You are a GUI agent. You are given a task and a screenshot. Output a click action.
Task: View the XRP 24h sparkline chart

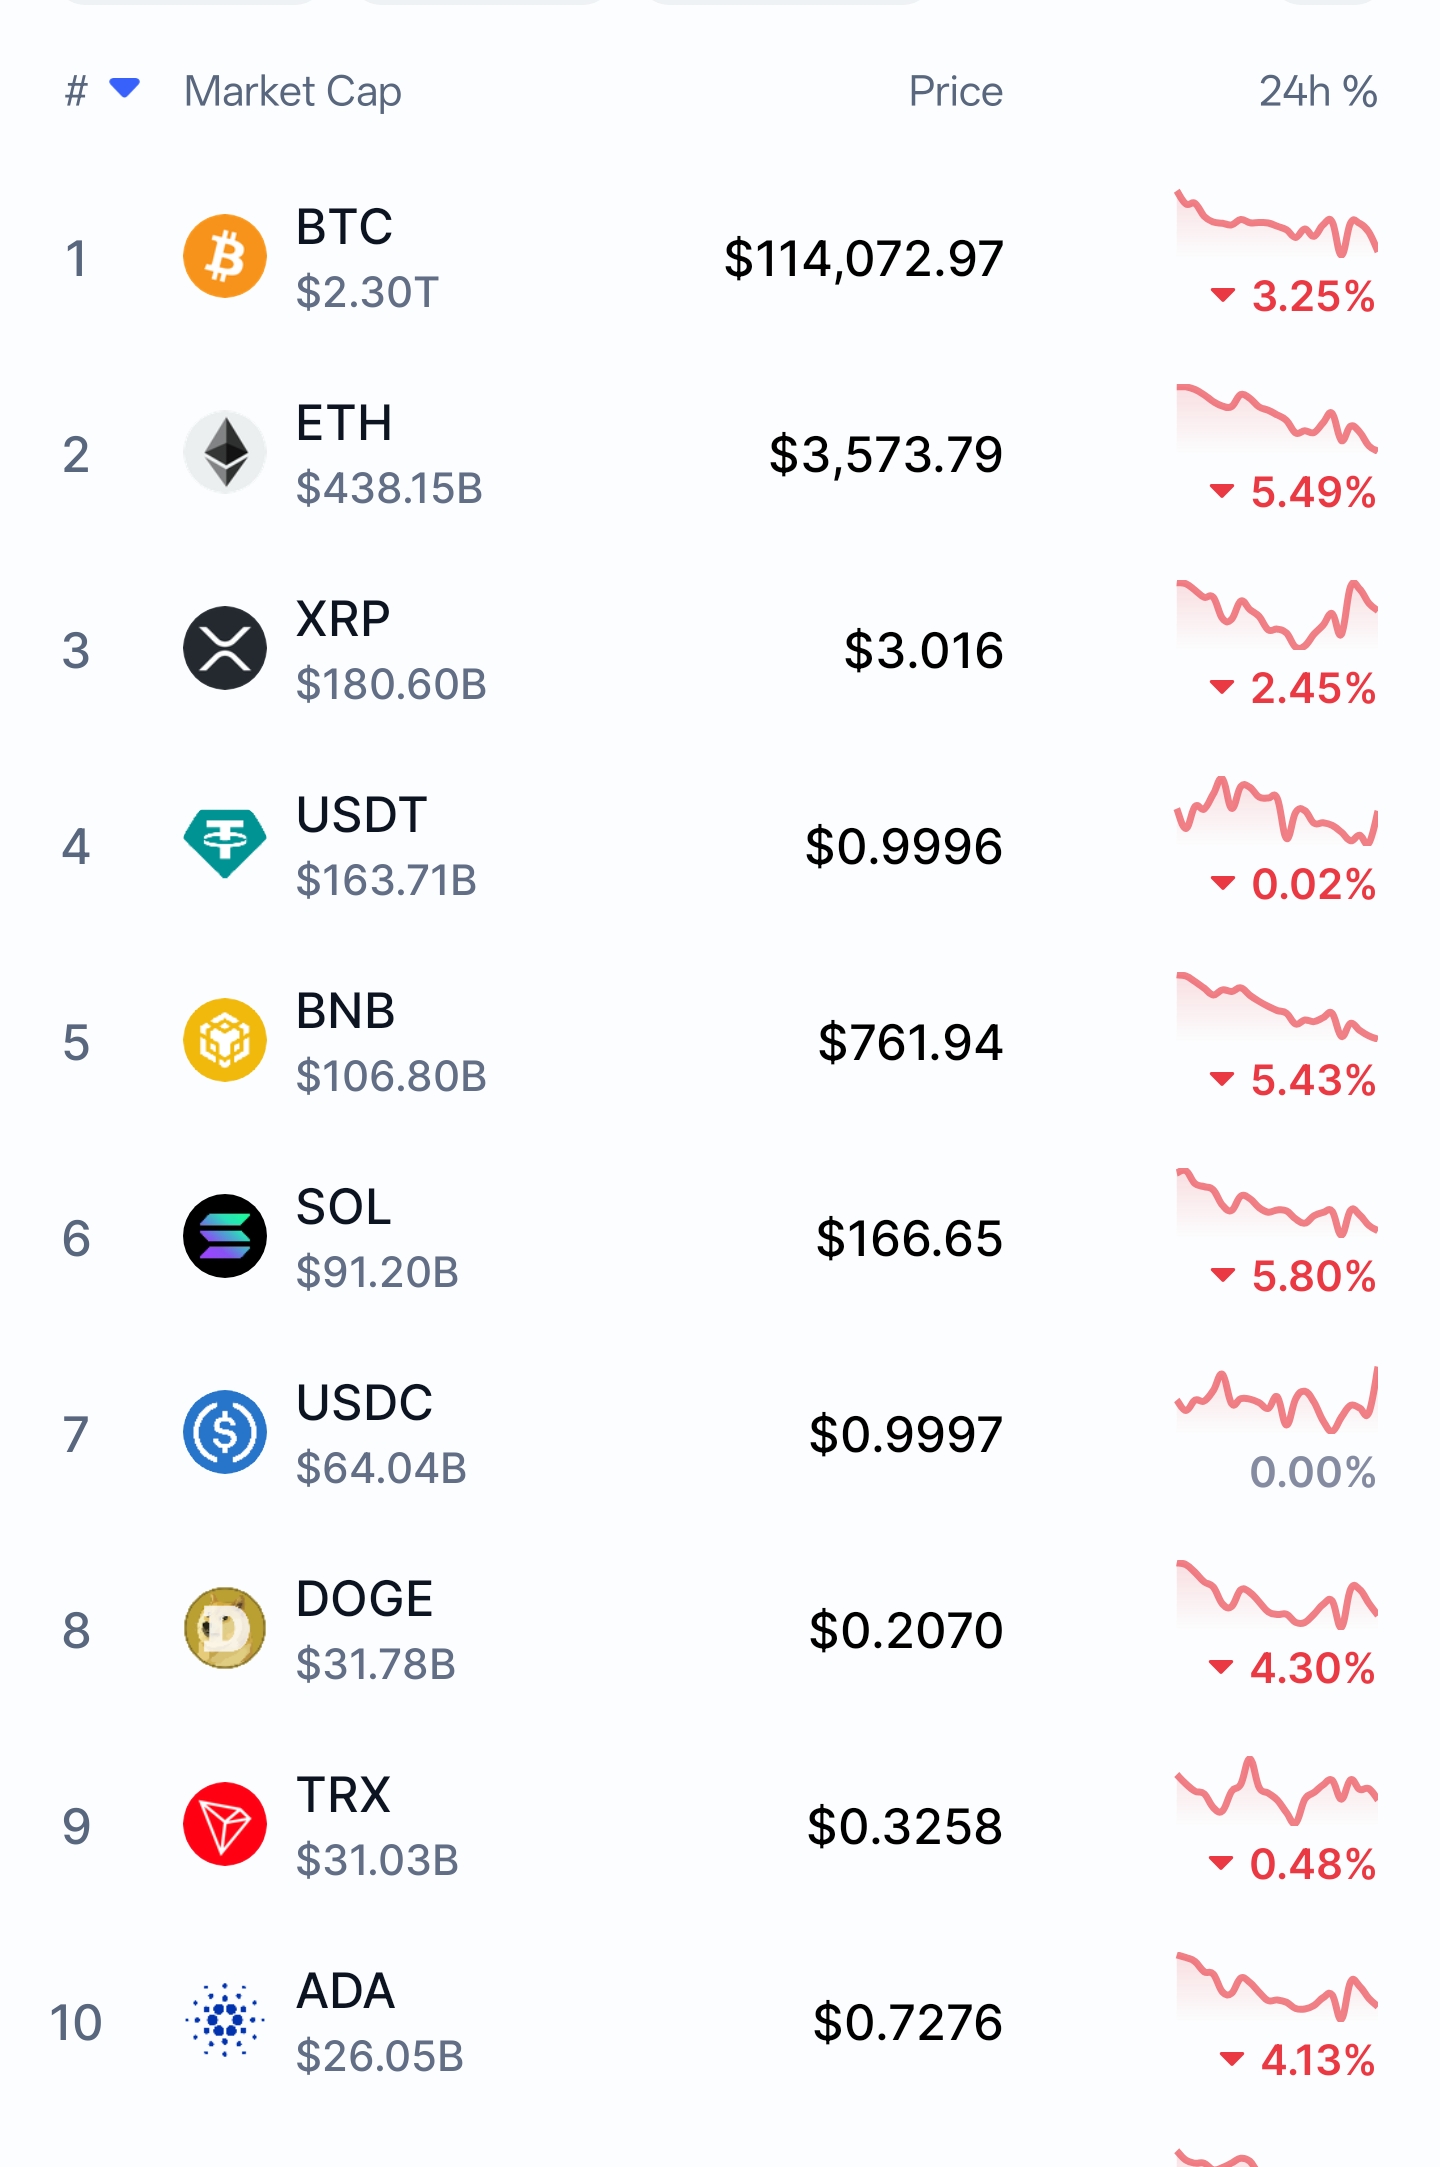click(1276, 613)
